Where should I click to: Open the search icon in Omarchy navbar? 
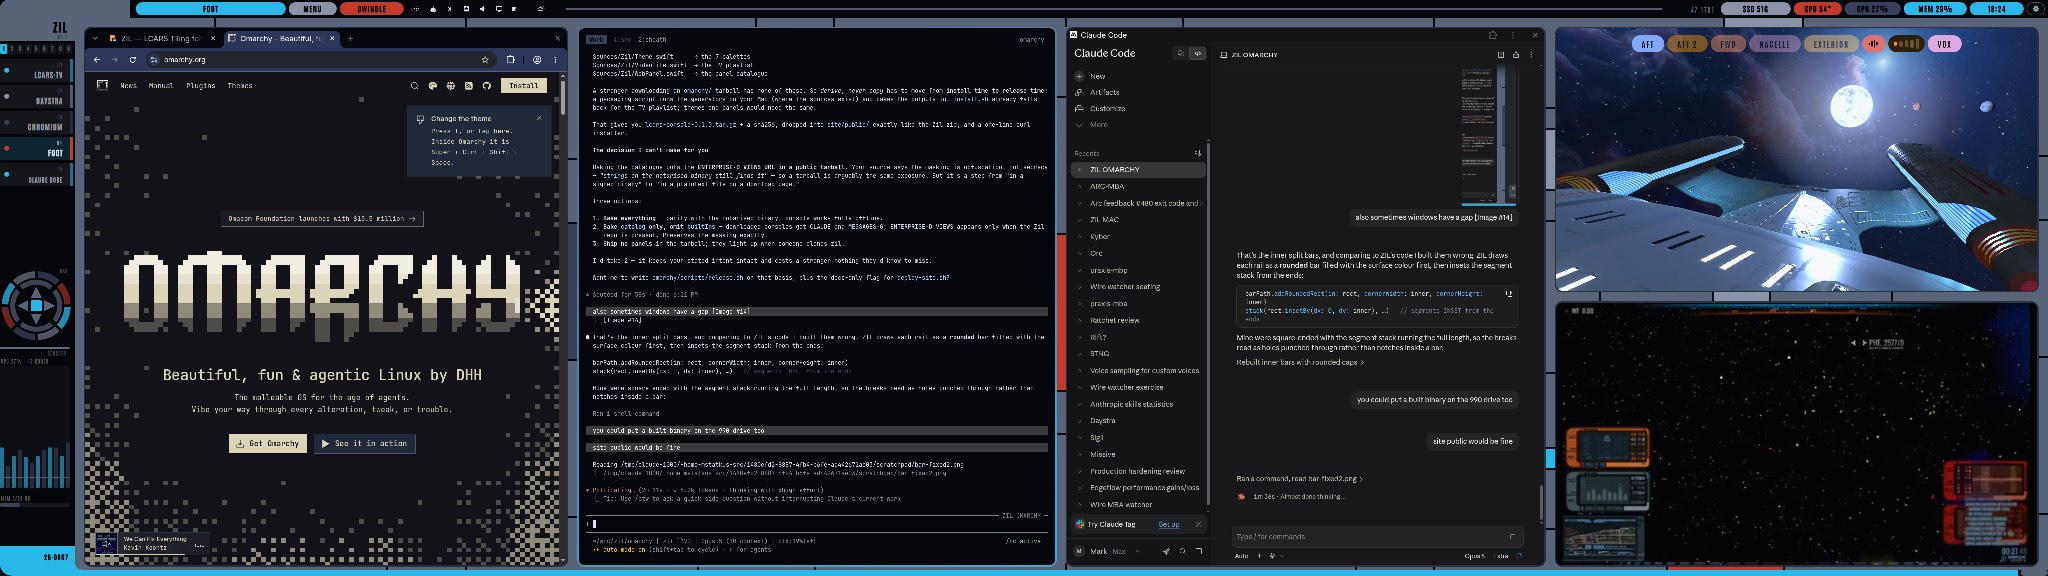tap(414, 86)
